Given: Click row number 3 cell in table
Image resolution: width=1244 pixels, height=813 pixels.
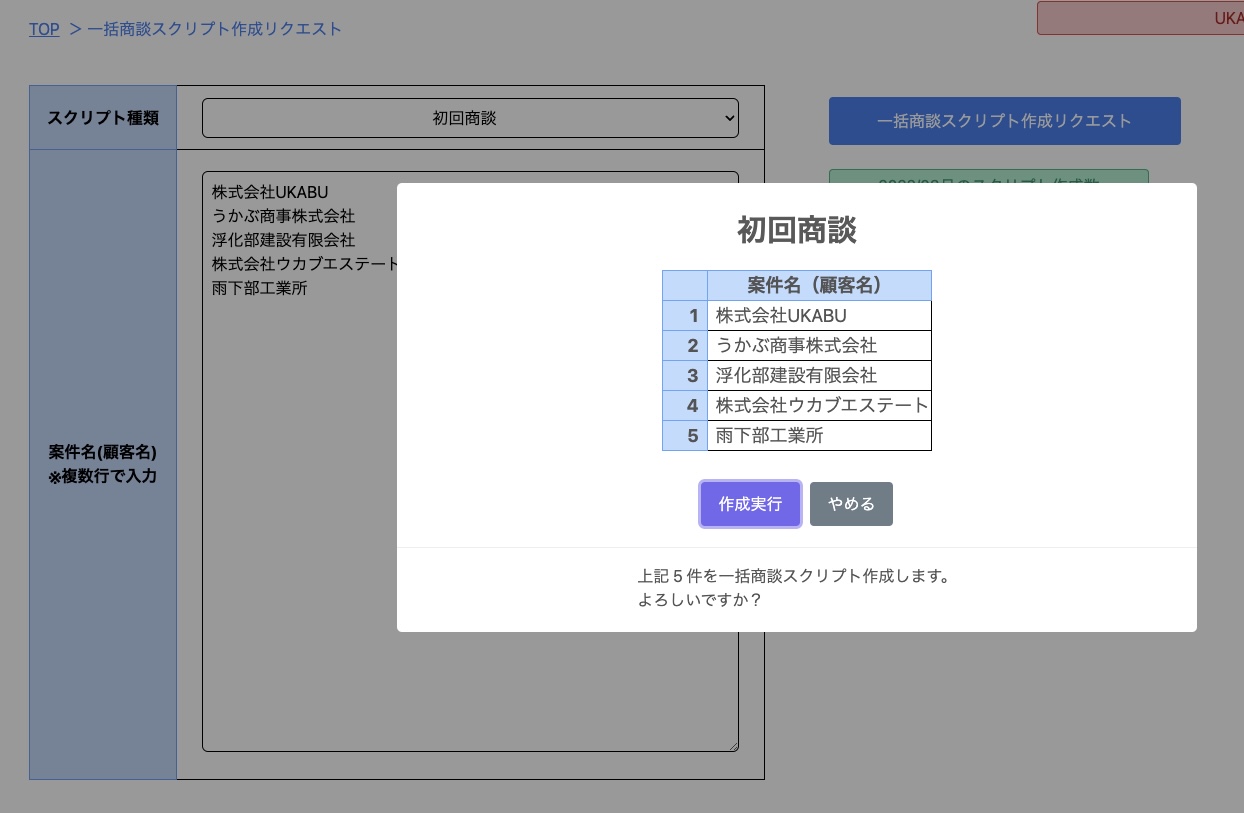Looking at the screenshot, I should click(685, 376).
